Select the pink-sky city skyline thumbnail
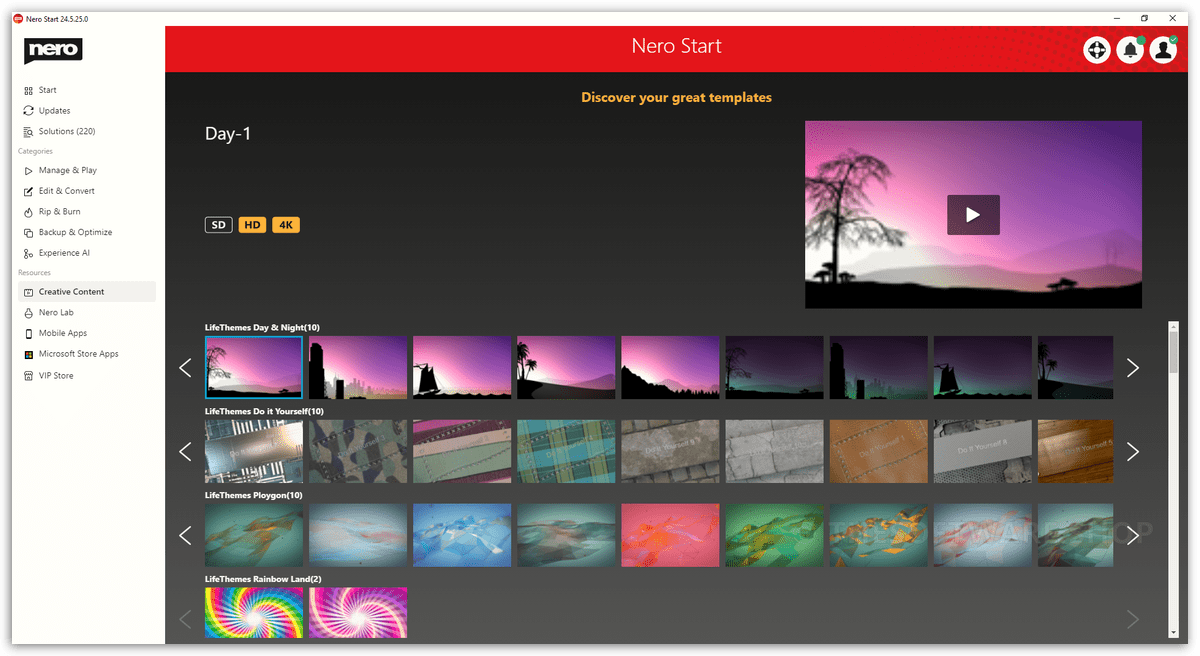Image resolution: width=1200 pixels, height=656 pixels. tap(358, 368)
